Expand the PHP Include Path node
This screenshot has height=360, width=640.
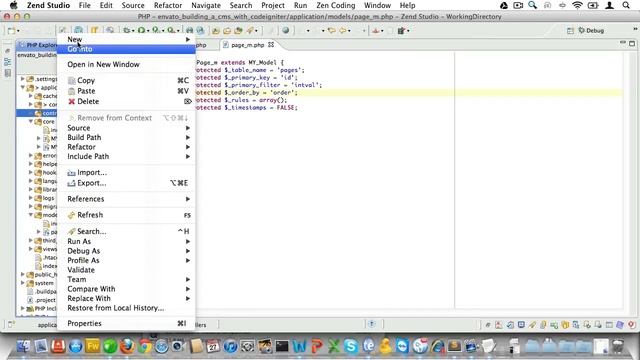pos(23,309)
